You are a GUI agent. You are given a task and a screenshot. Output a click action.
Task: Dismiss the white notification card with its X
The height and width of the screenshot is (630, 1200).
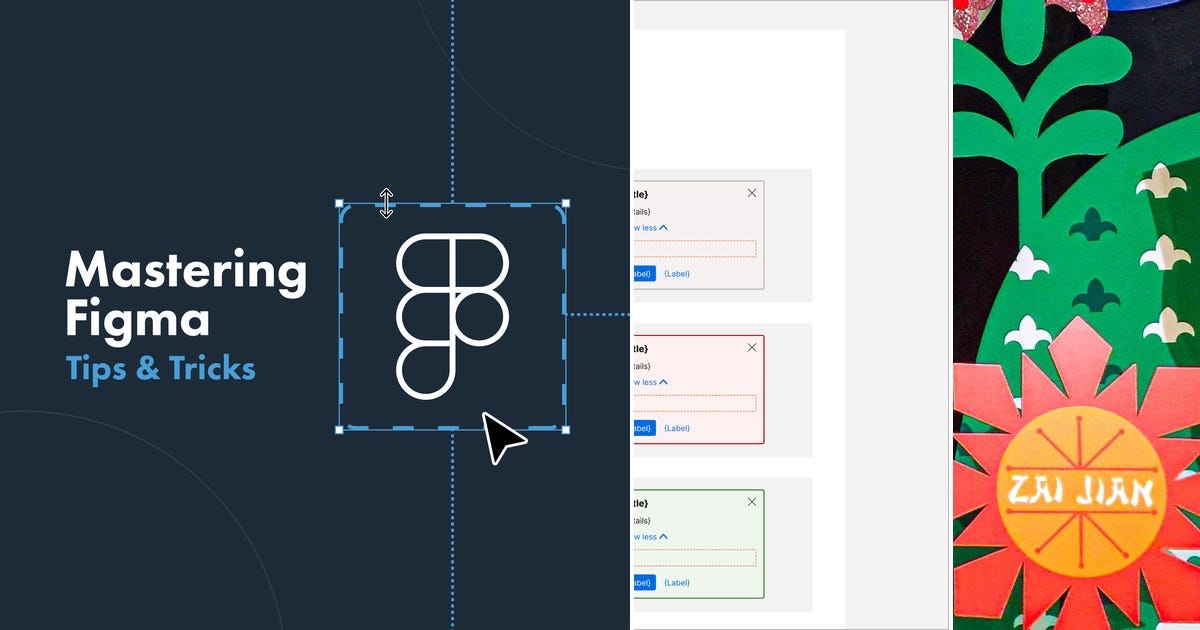click(x=751, y=192)
